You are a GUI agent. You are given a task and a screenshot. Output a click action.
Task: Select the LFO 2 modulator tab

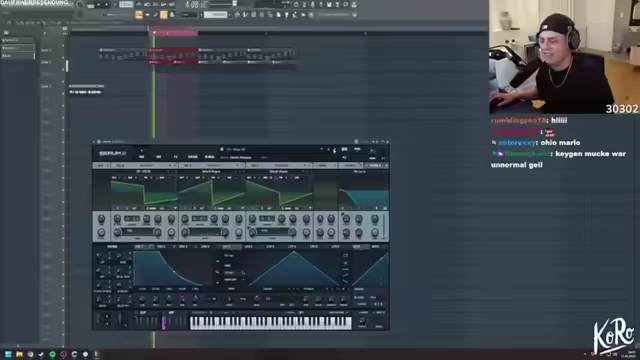coord(248,247)
